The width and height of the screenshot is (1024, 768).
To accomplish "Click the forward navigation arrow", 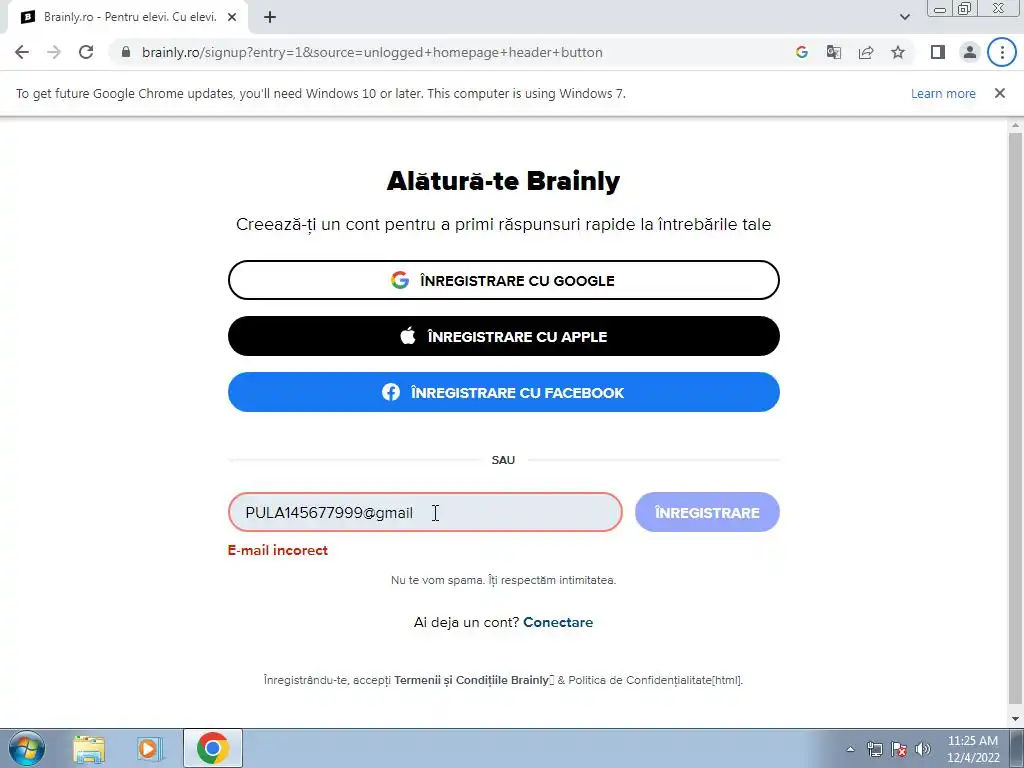I will (54, 52).
